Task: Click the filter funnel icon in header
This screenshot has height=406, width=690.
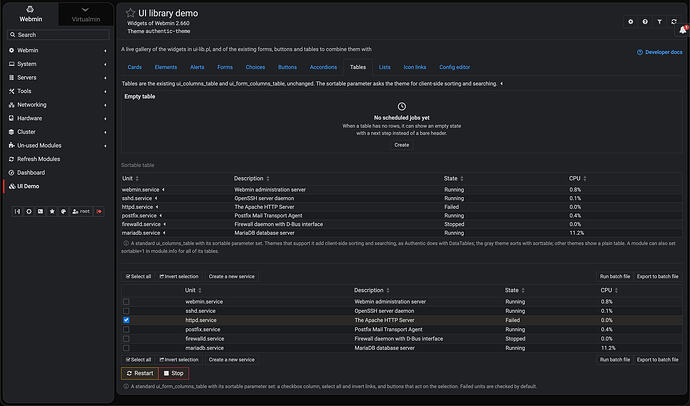Action: [659, 22]
